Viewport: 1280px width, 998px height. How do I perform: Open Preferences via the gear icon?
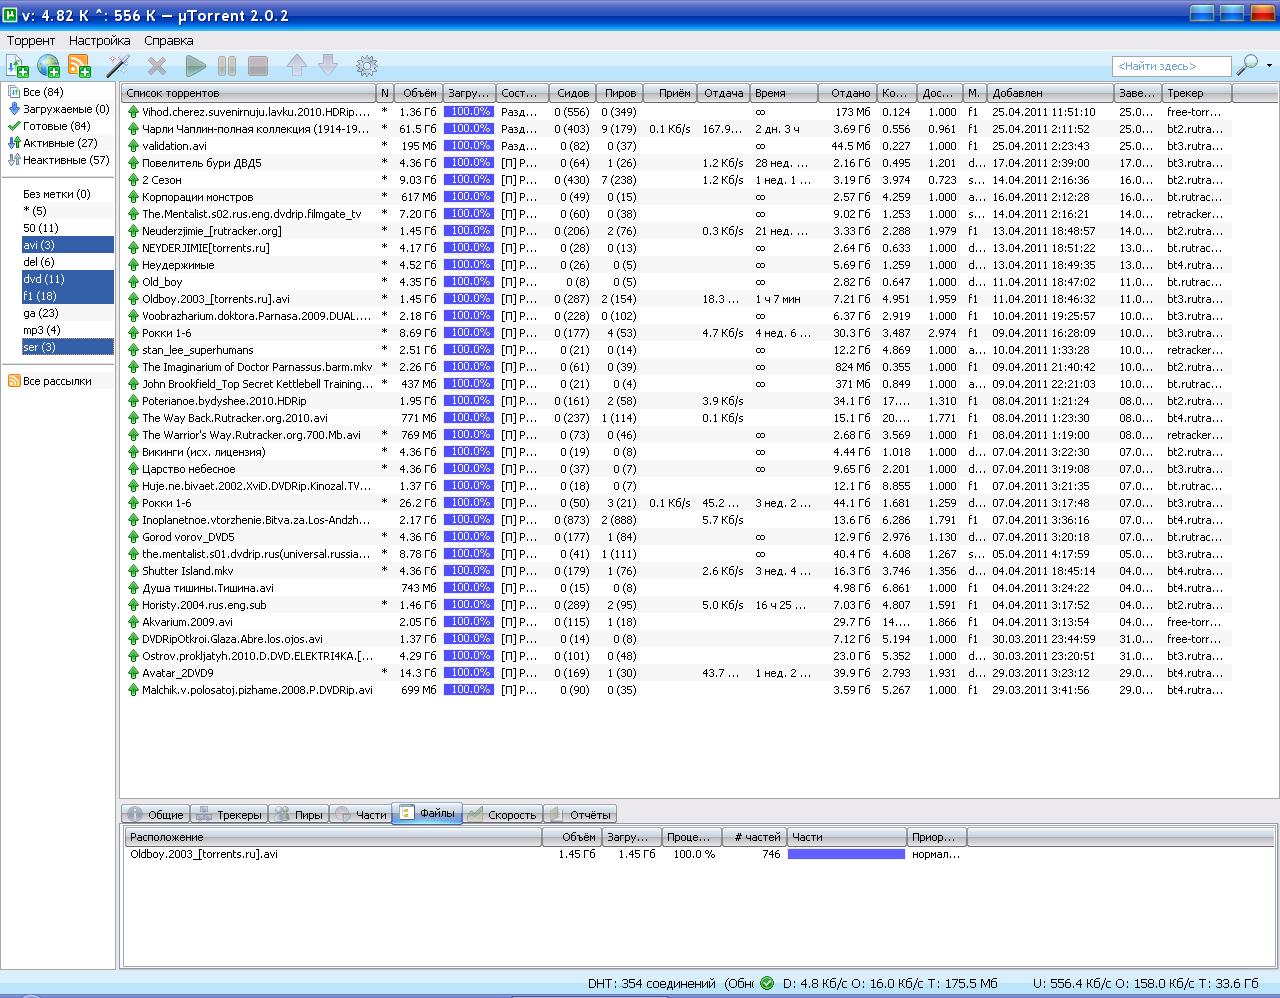(x=367, y=66)
